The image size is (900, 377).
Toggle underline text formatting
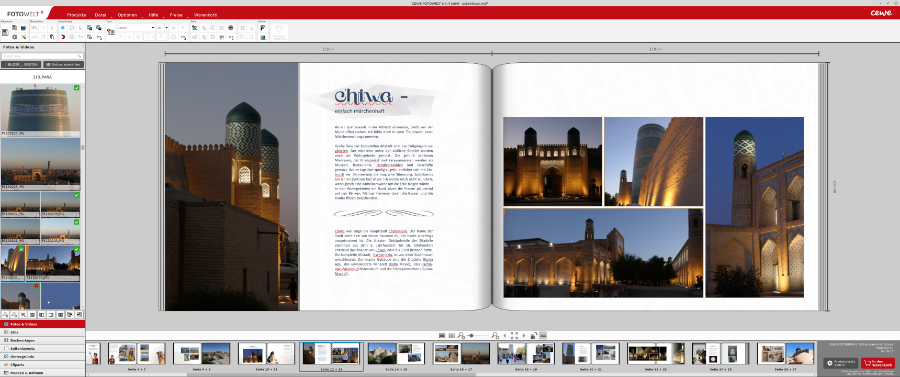coord(138,37)
